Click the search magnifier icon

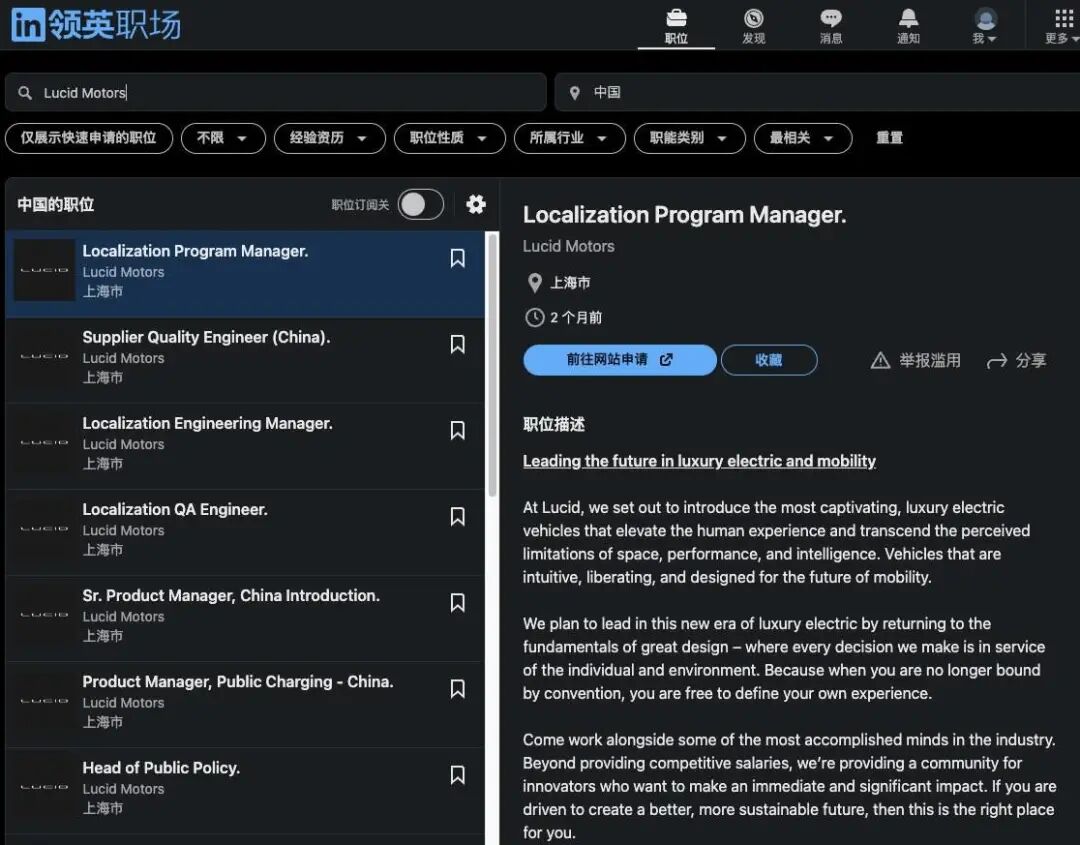point(25,92)
